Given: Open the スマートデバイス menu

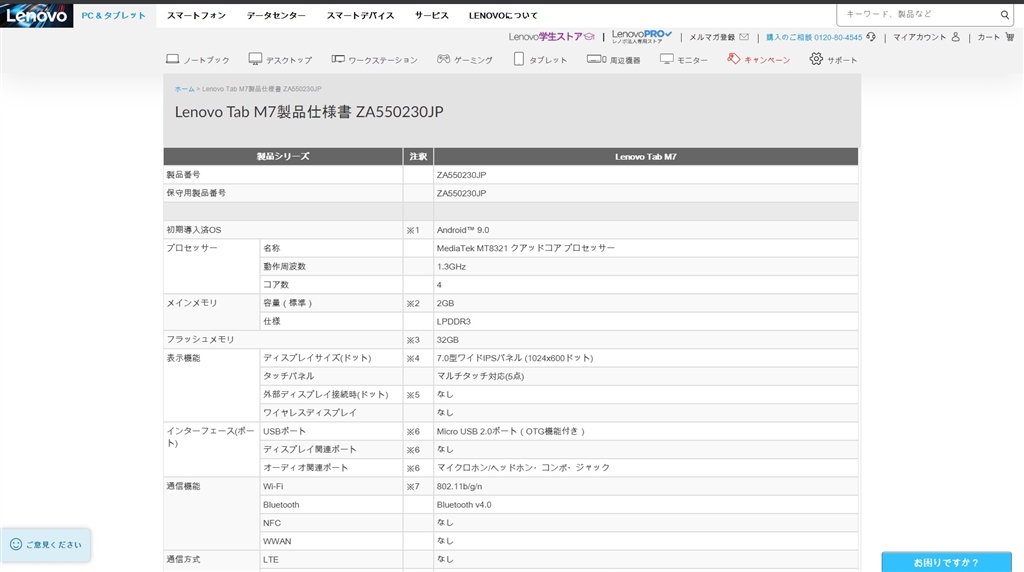Looking at the screenshot, I should (x=360, y=16).
